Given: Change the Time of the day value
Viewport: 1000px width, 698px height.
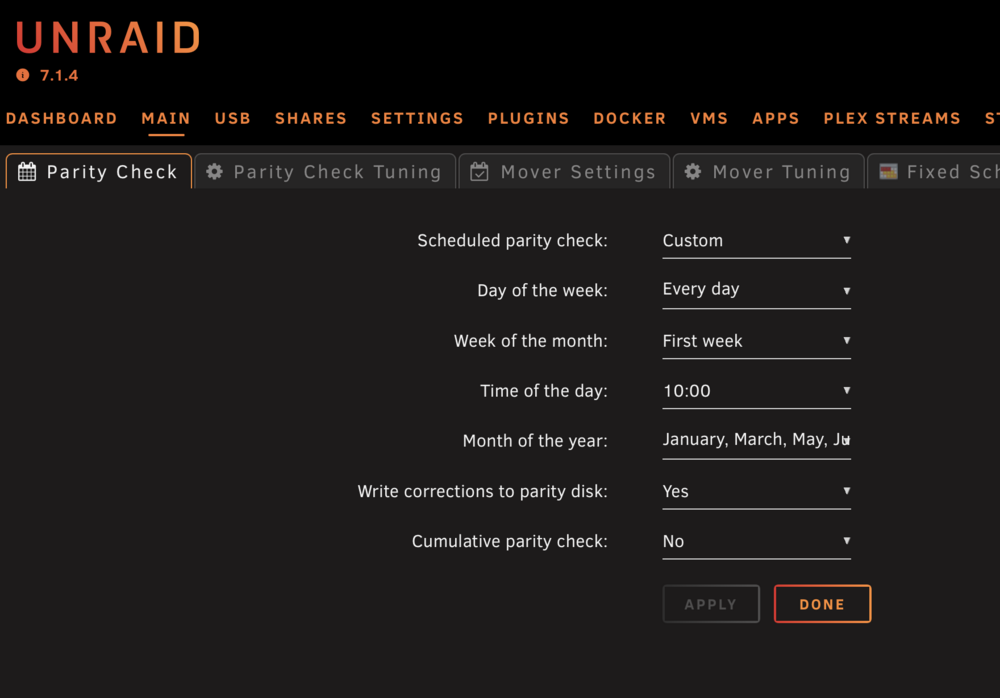Looking at the screenshot, I should click(756, 391).
